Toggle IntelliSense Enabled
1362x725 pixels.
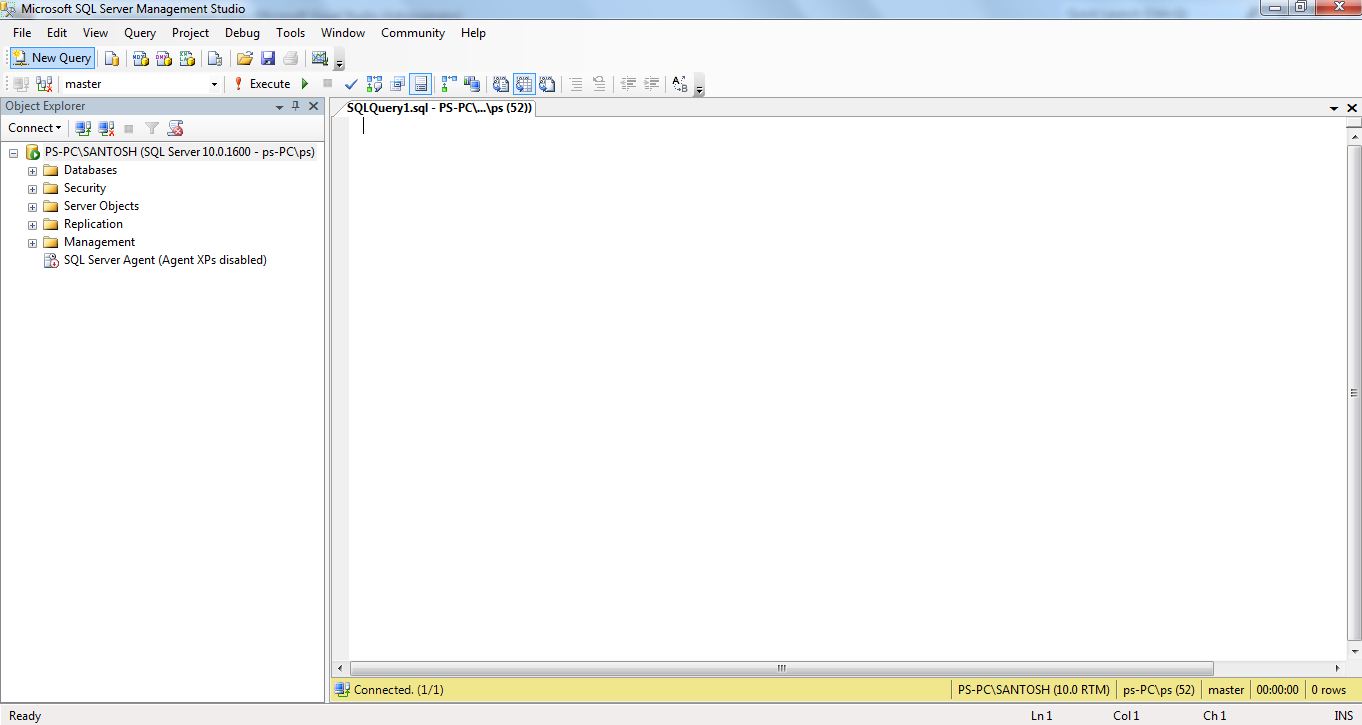pyautogui.click(x=421, y=84)
